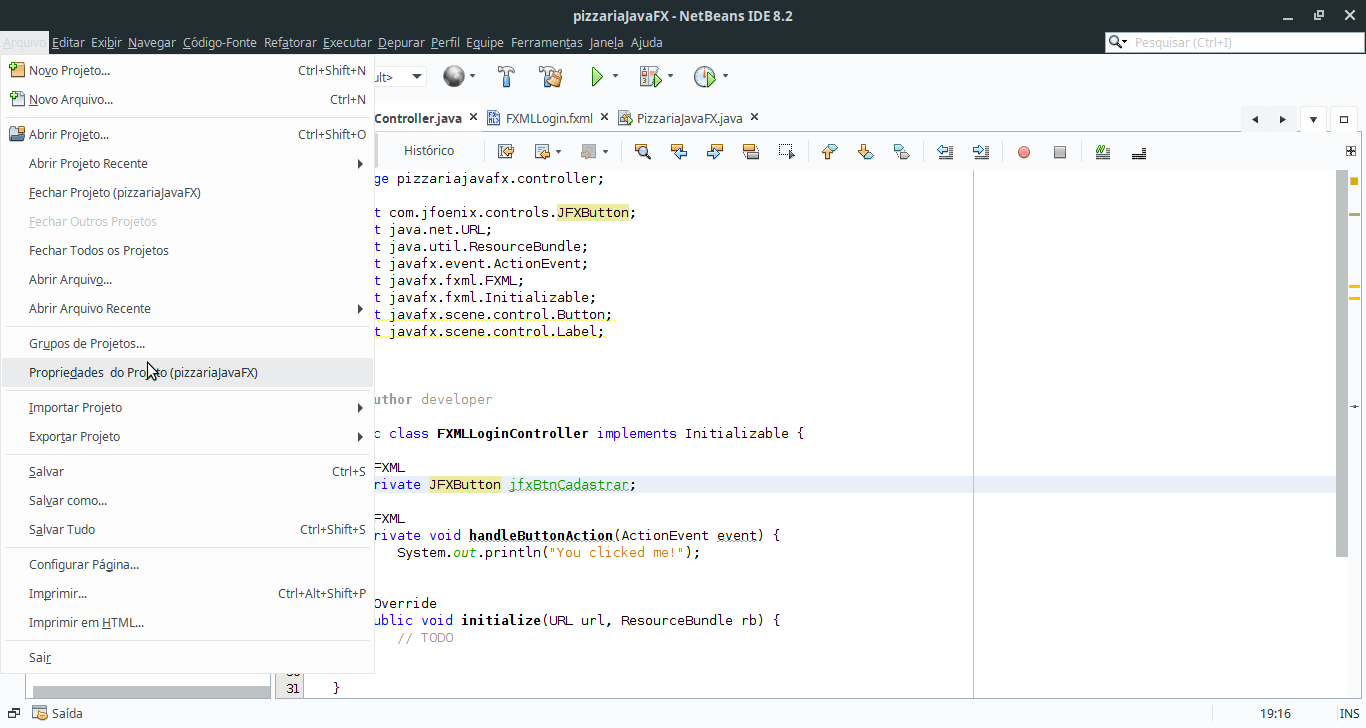This screenshot has height=728, width=1366.
Task: Select Fechar Projeto (pizzariaJavaFX)
Action: [x=187, y=192]
